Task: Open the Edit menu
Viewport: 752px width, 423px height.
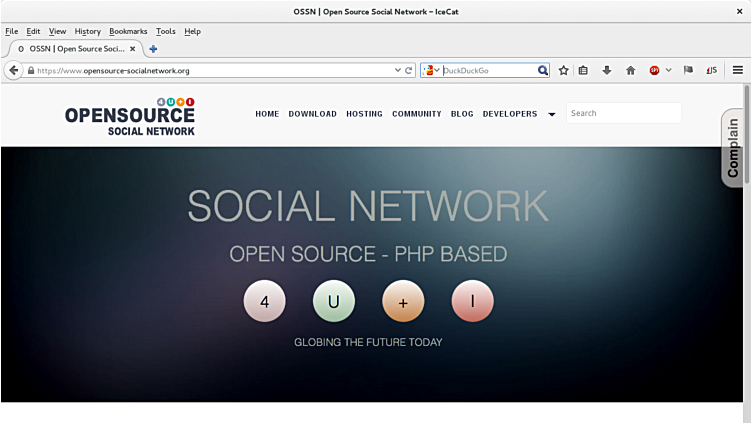Action: click(33, 31)
